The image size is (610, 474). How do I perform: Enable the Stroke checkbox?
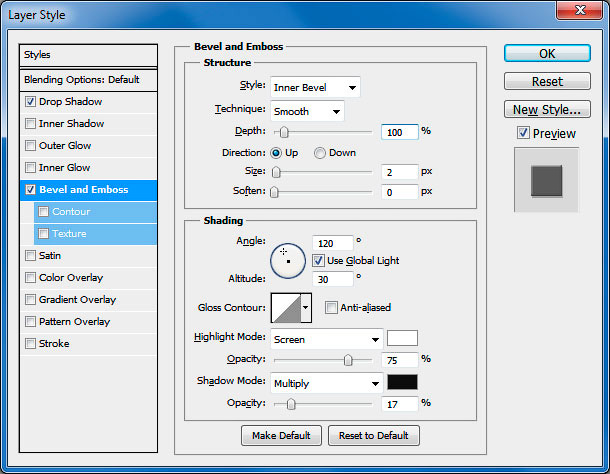pos(30,343)
